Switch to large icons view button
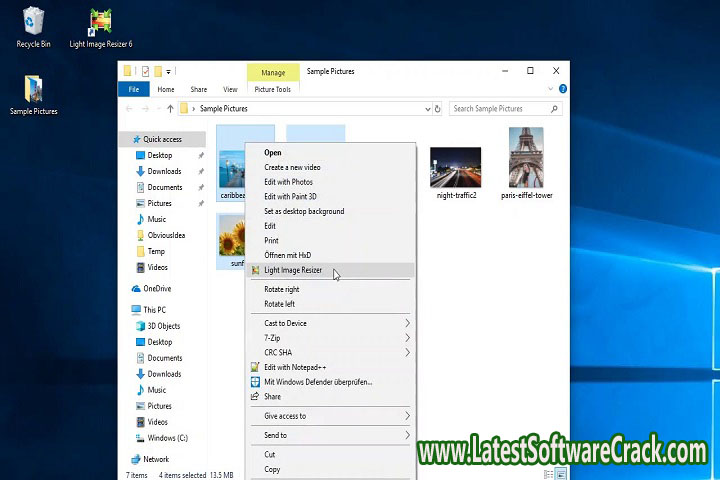 [x=562, y=474]
